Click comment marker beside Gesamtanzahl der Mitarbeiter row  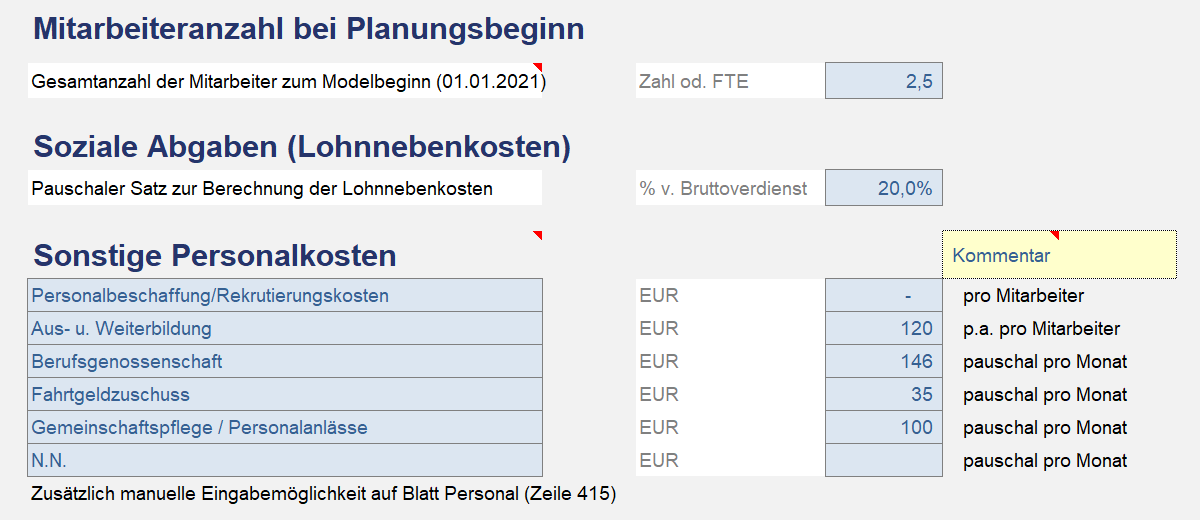(537, 68)
